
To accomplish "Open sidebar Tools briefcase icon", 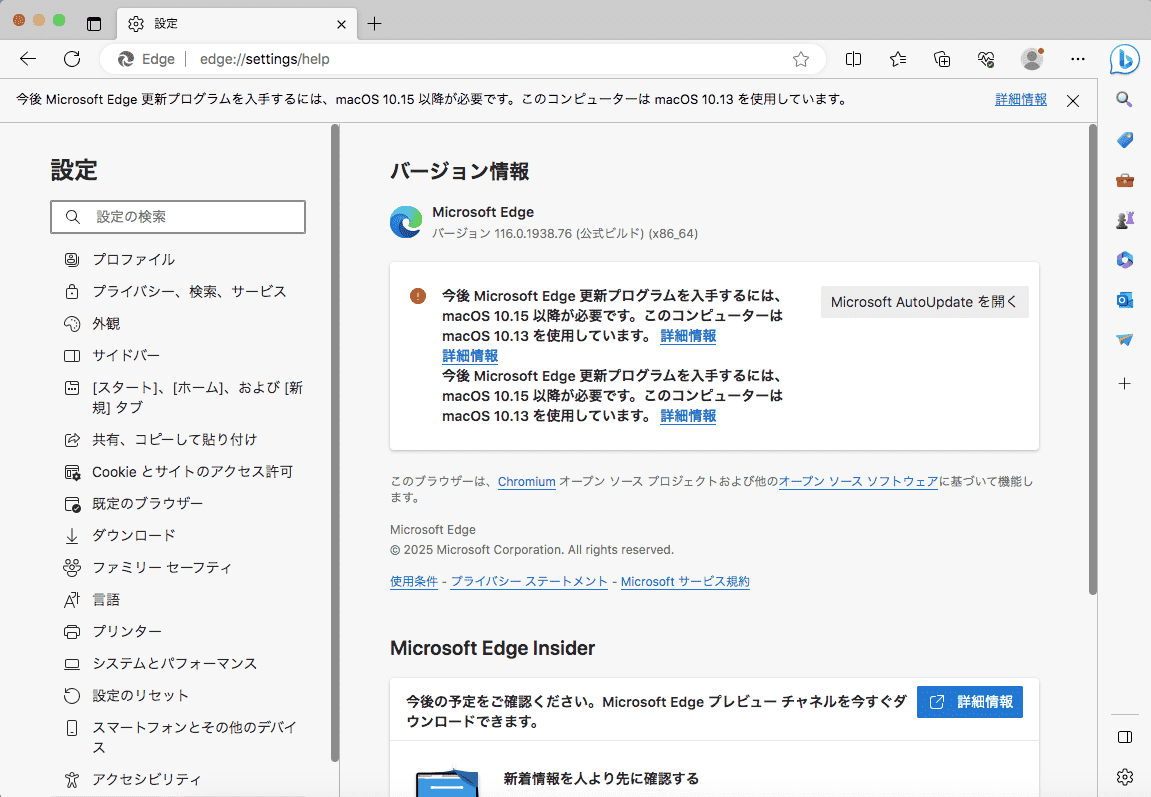I will point(1125,180).
